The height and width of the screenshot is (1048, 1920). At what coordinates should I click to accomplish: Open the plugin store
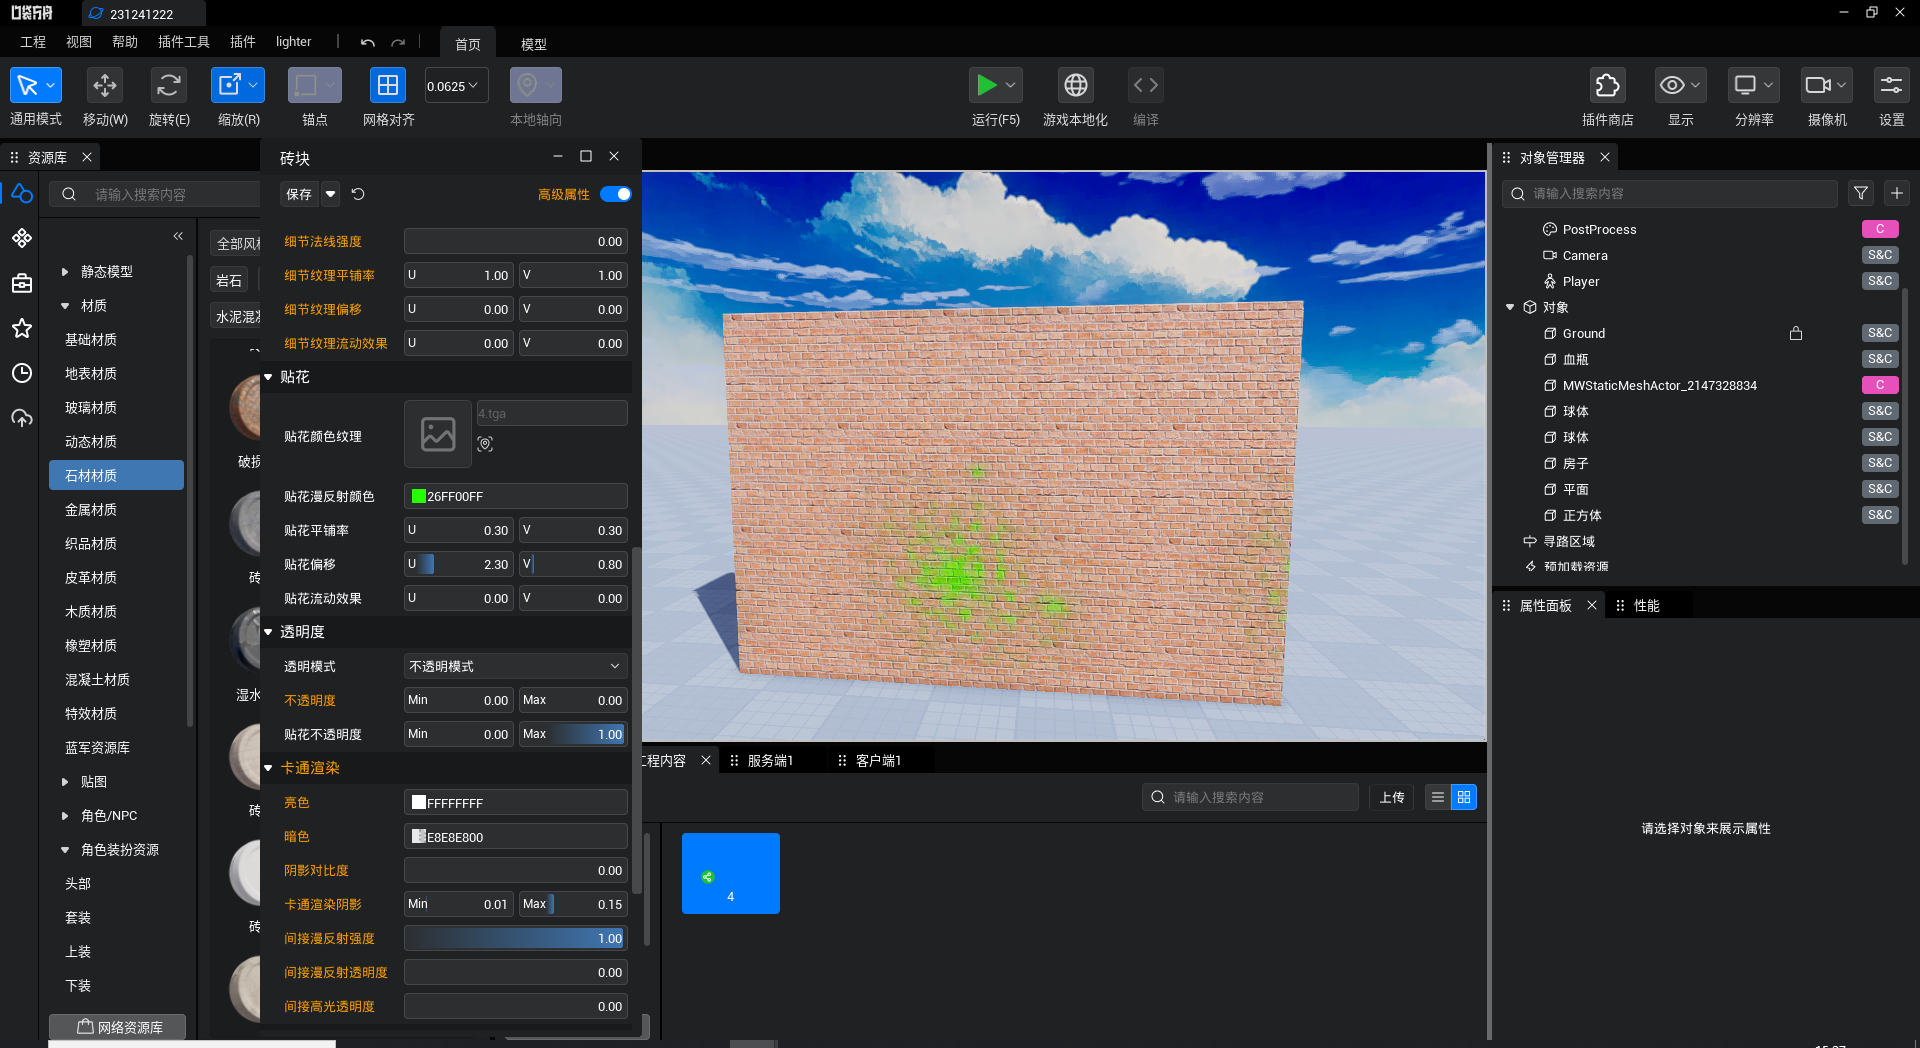1607,85
